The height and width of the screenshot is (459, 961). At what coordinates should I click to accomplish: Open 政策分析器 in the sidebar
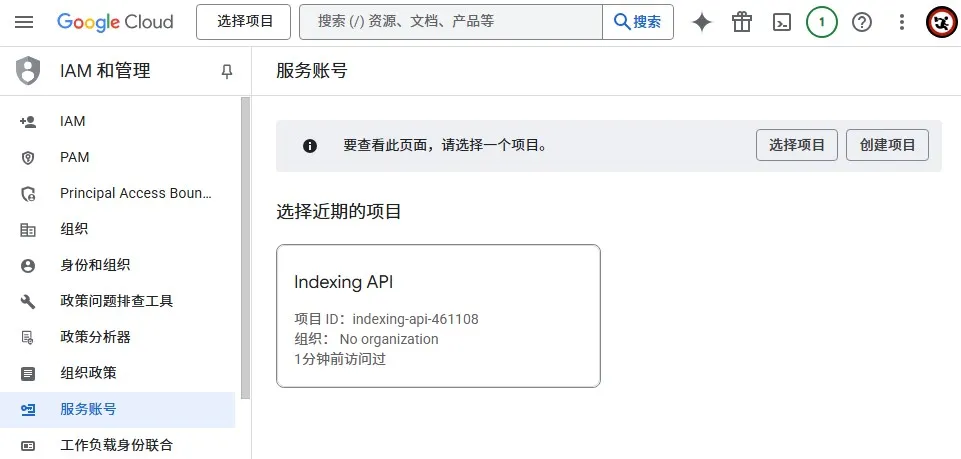(118, 337)
